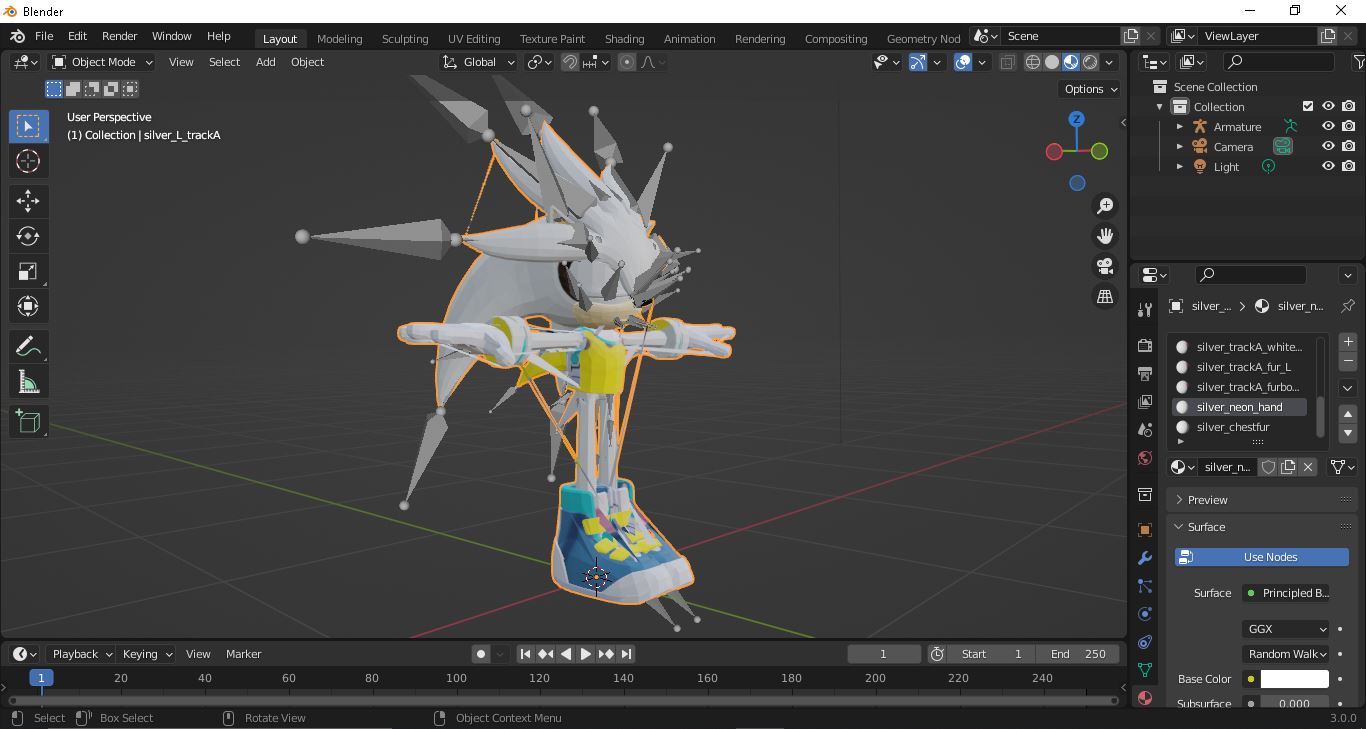Activate the Transform tool

click(x=28, y=306)
